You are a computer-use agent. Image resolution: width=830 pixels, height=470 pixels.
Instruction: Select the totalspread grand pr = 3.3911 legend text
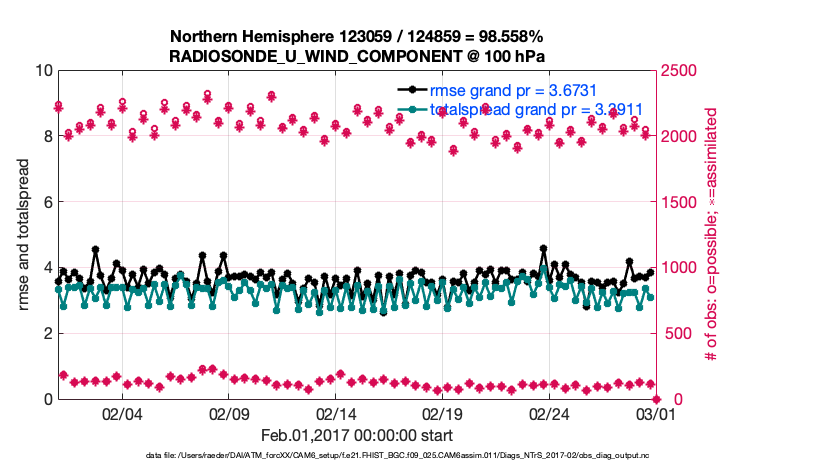pos(536,109)
